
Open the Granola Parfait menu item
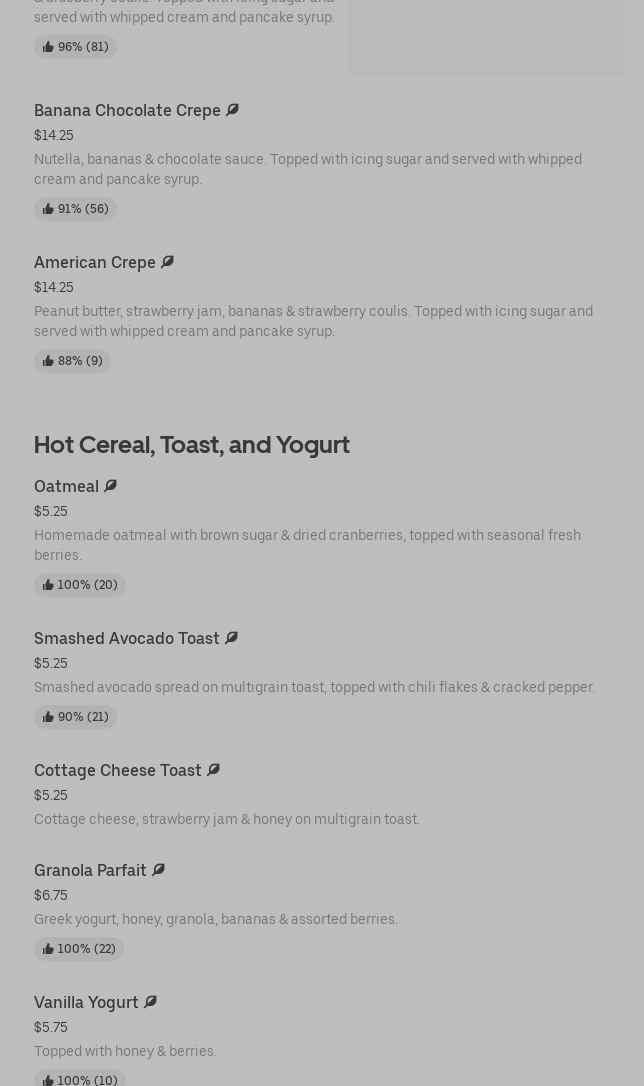[90, 870]
